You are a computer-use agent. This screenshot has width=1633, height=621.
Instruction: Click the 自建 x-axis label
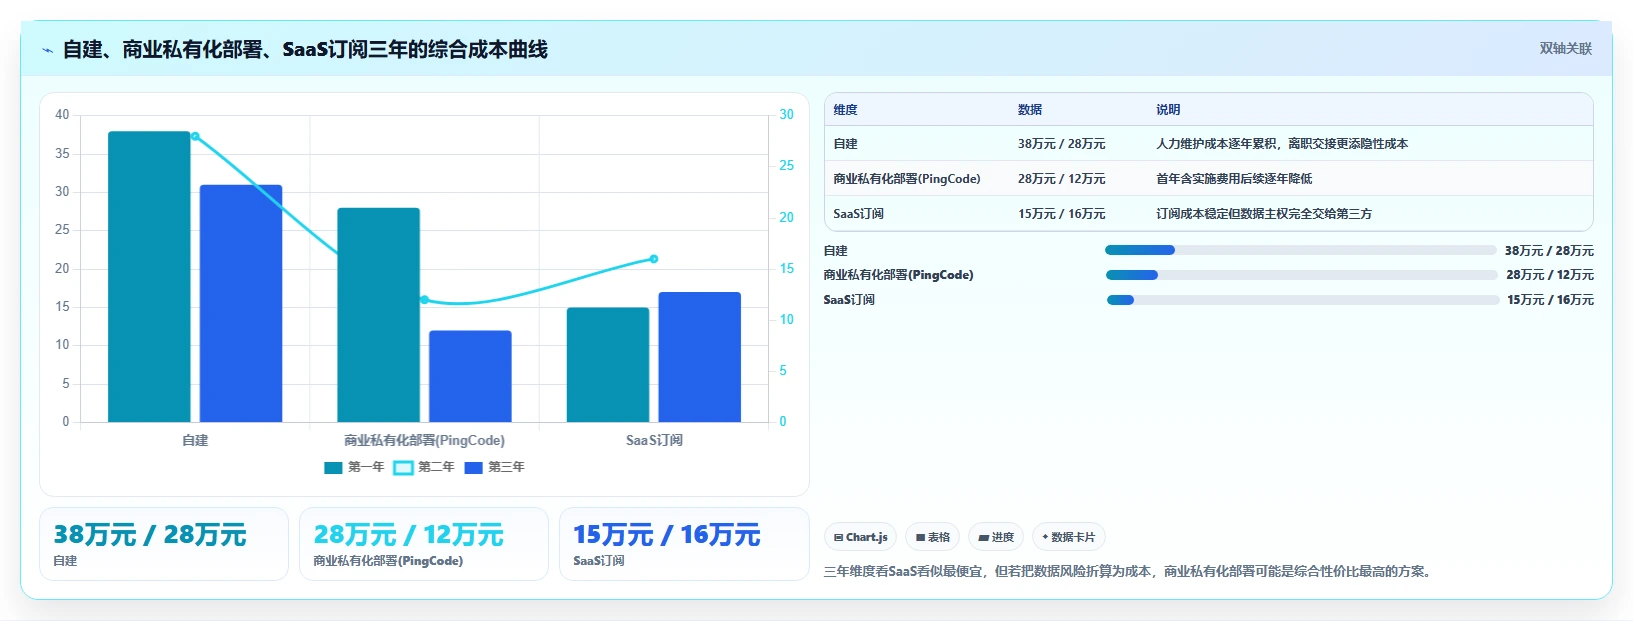click(195, 440)
